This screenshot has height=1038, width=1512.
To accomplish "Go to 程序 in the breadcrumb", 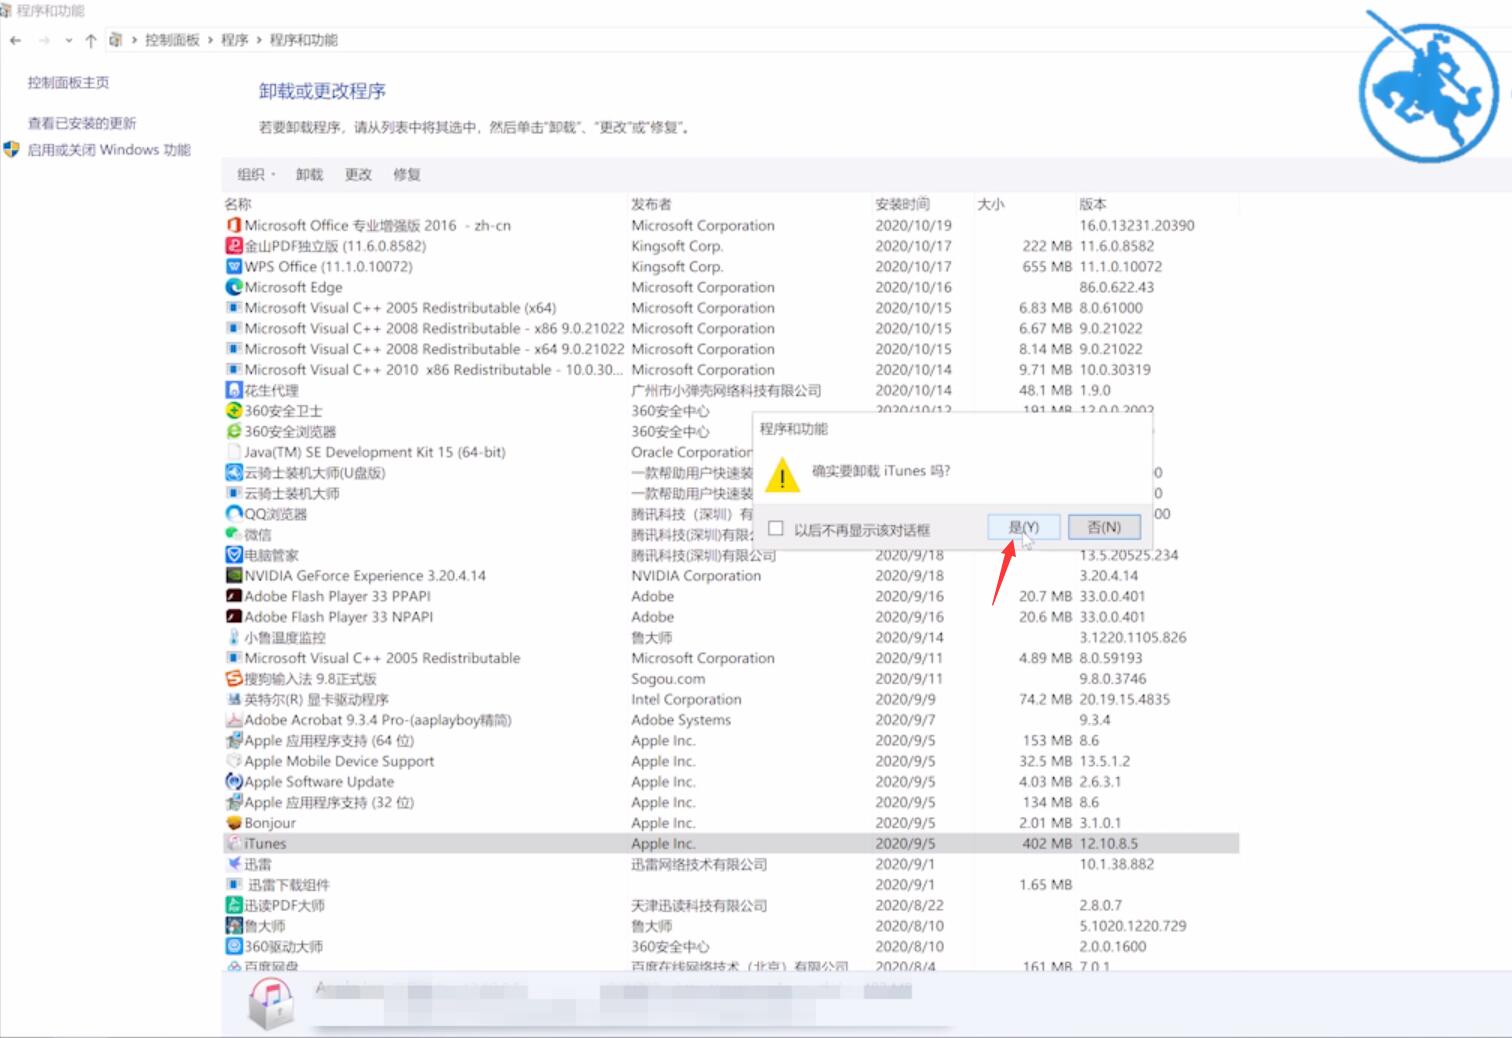I will tap(235, 40).
